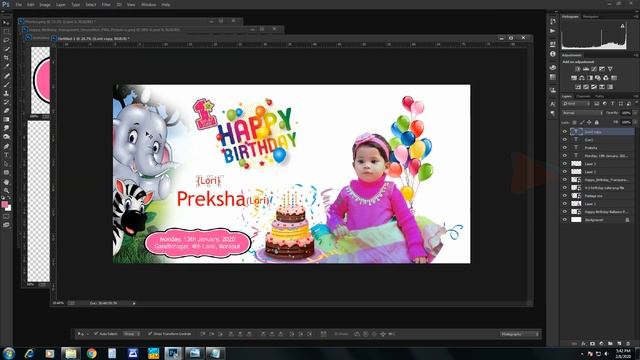Open status bar info arrow

[x=134, y=303]
